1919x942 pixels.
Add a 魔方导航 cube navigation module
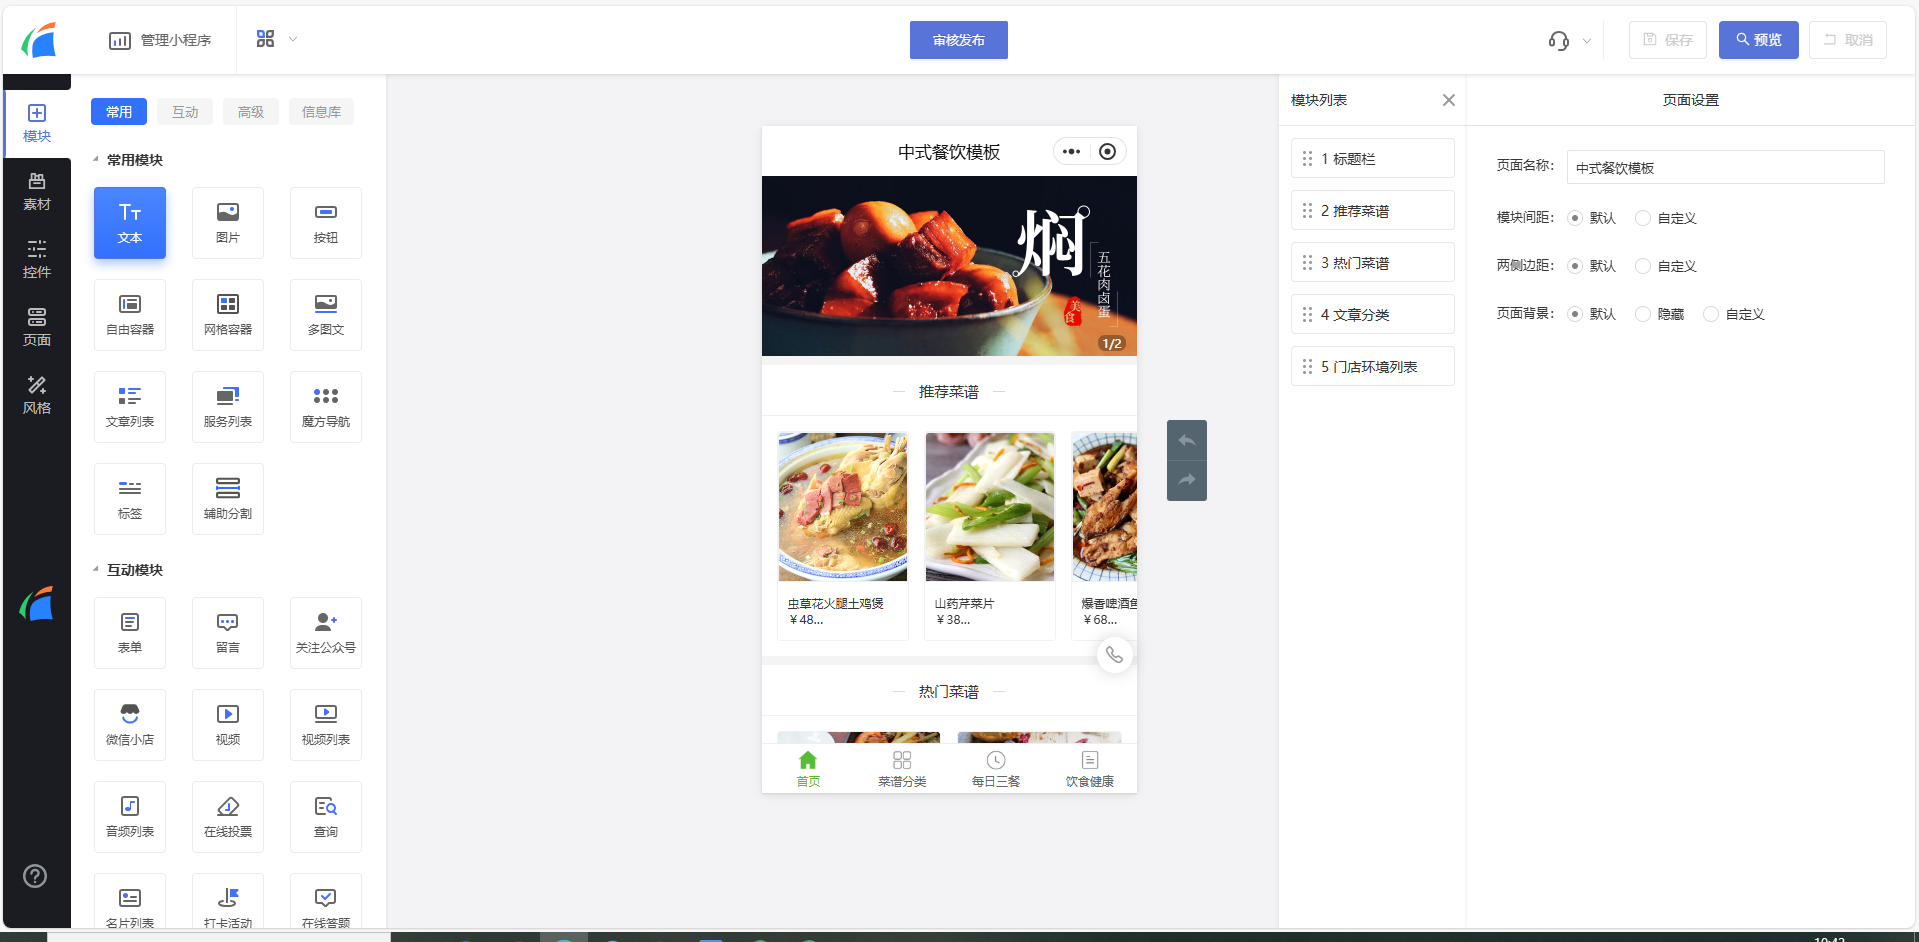[x=326, y=407]
